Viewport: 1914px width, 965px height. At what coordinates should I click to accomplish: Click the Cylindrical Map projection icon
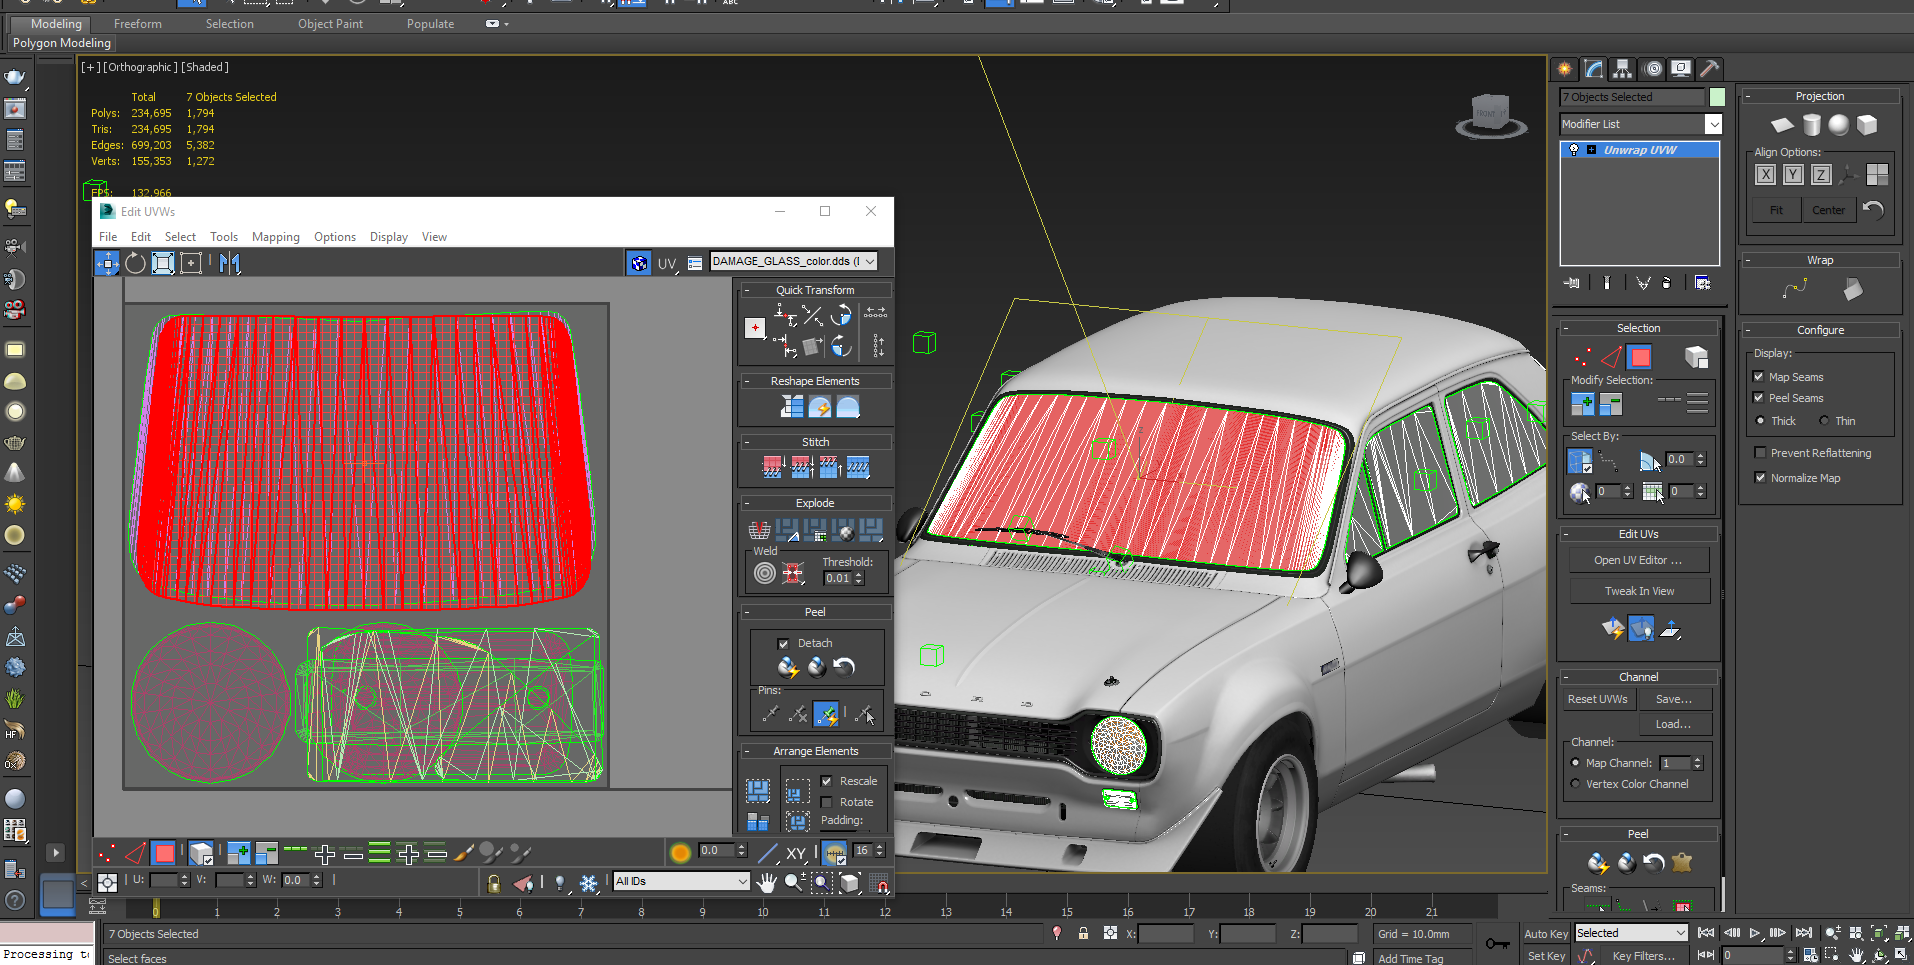[1812, 125]
